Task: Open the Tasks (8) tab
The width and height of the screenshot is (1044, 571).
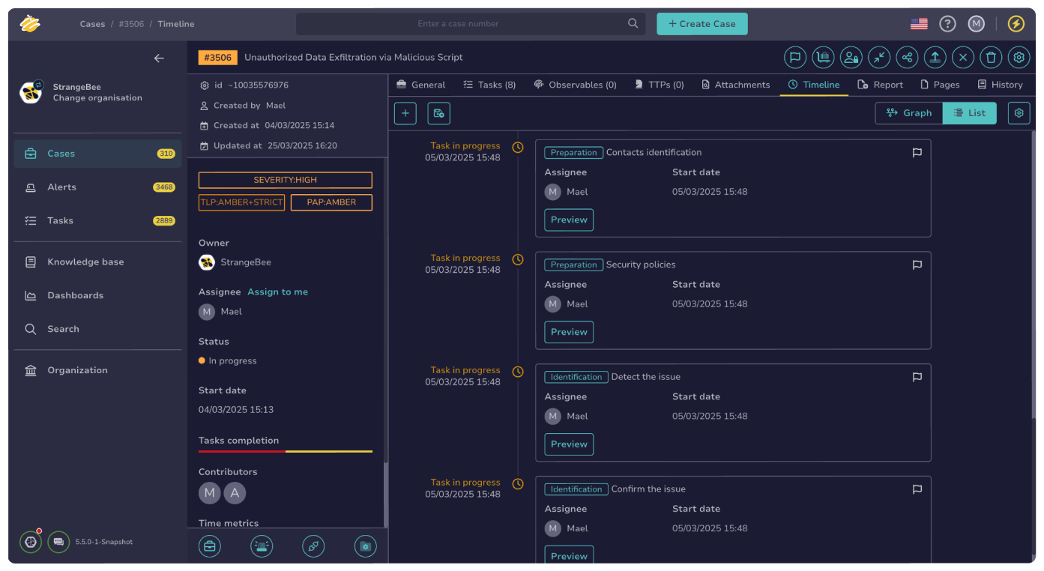Action: (489, 85)
